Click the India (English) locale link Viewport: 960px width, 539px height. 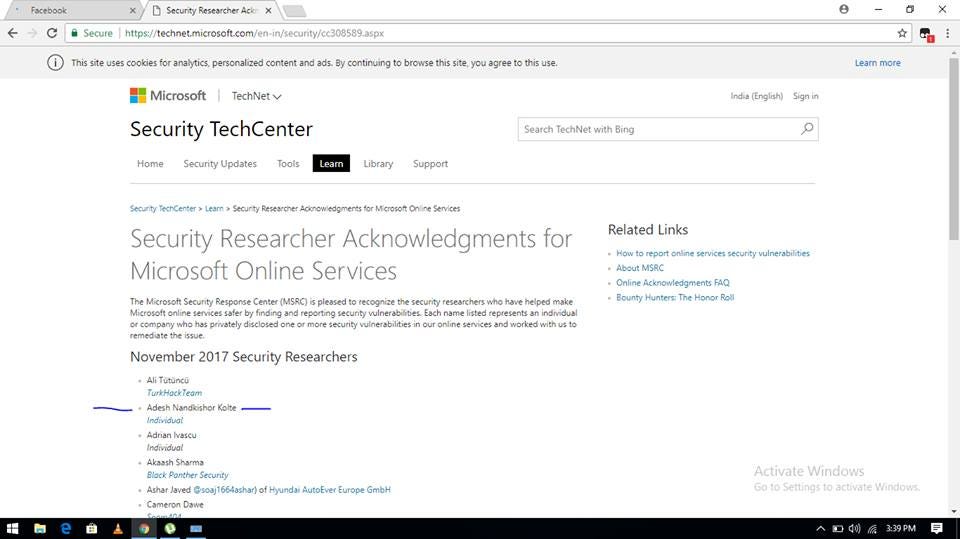pos(756,96)
